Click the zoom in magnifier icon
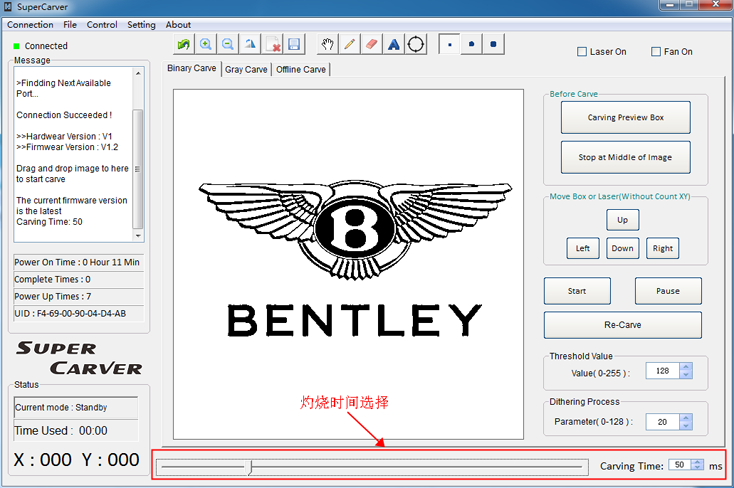The width and height of the screenshot is (734, 488). pos(206,44)
